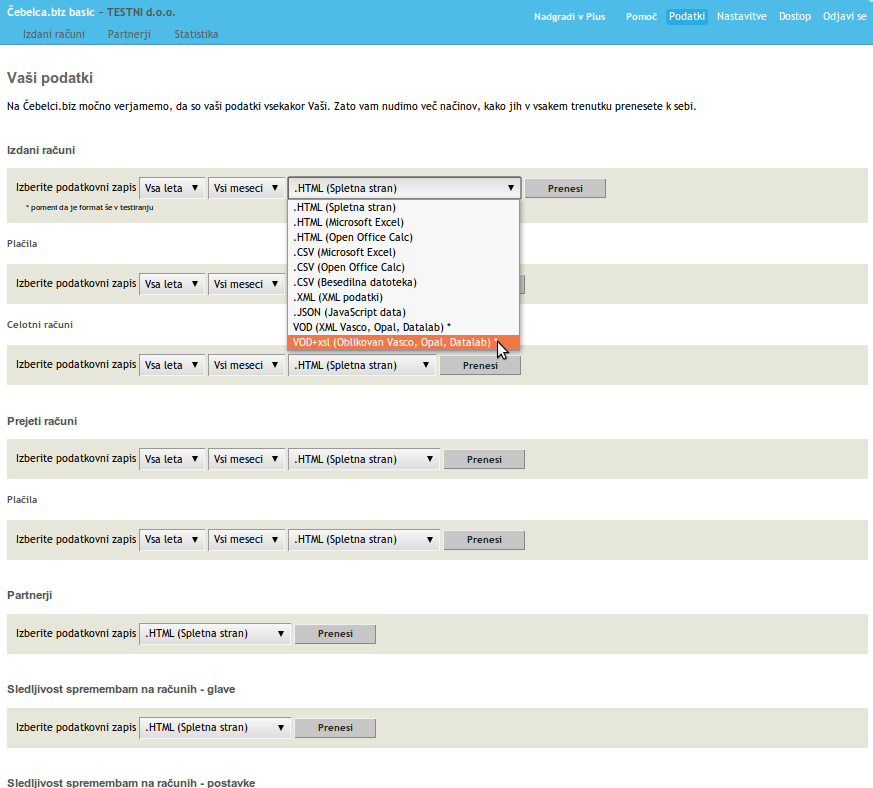
Task: Go to Nastavitve settings
Action: [743, 17]
